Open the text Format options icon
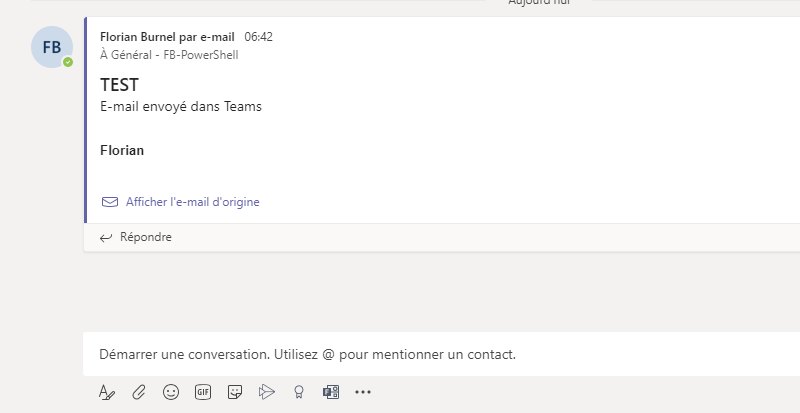The height and width of the screenshot is (413, 800). [x=107, y=393]
